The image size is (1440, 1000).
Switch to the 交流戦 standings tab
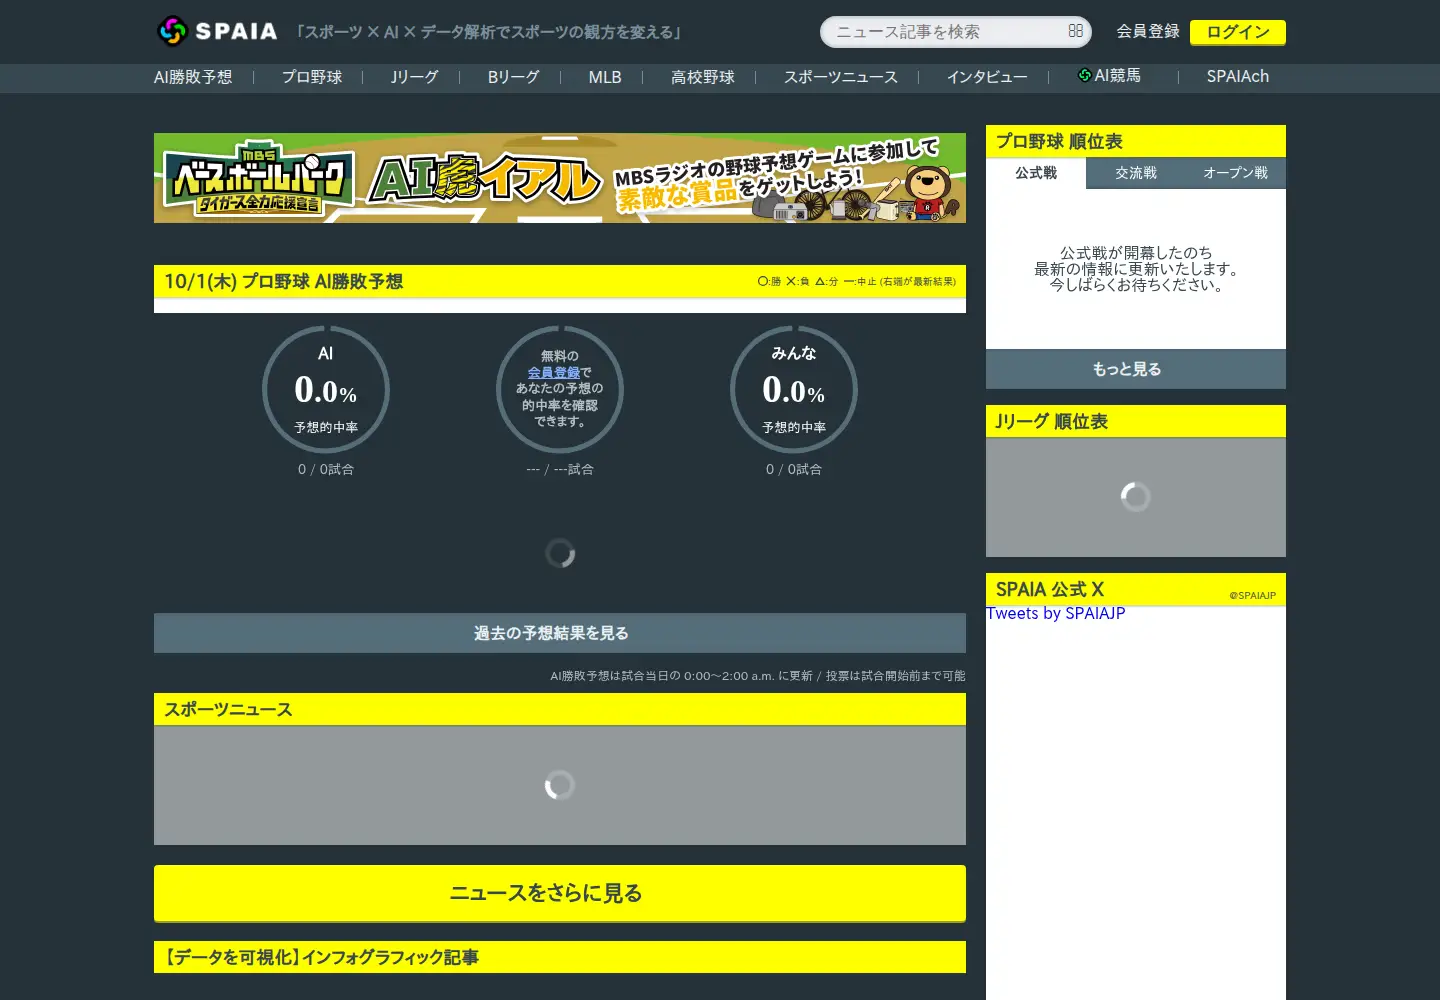[x=1136, y=173]
